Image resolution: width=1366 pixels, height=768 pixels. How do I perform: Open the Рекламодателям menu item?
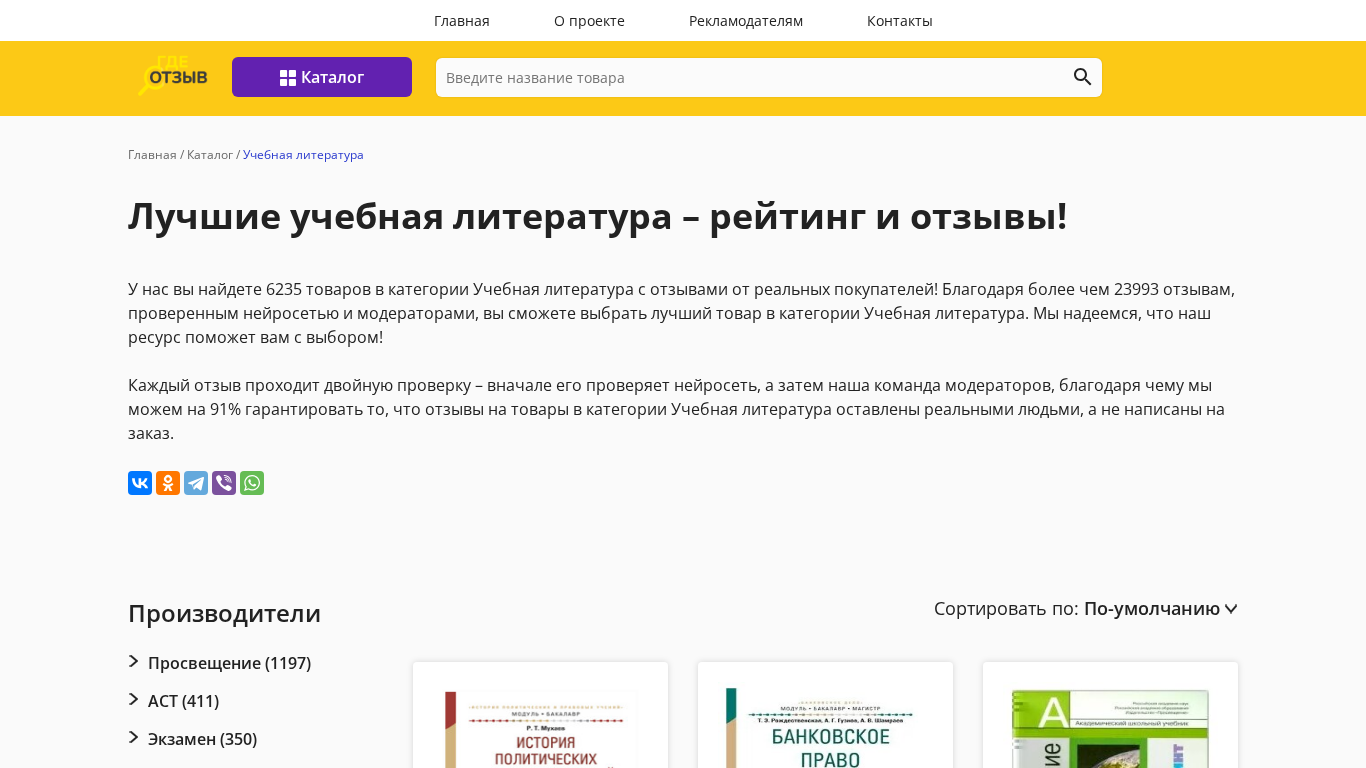(746, 21)
